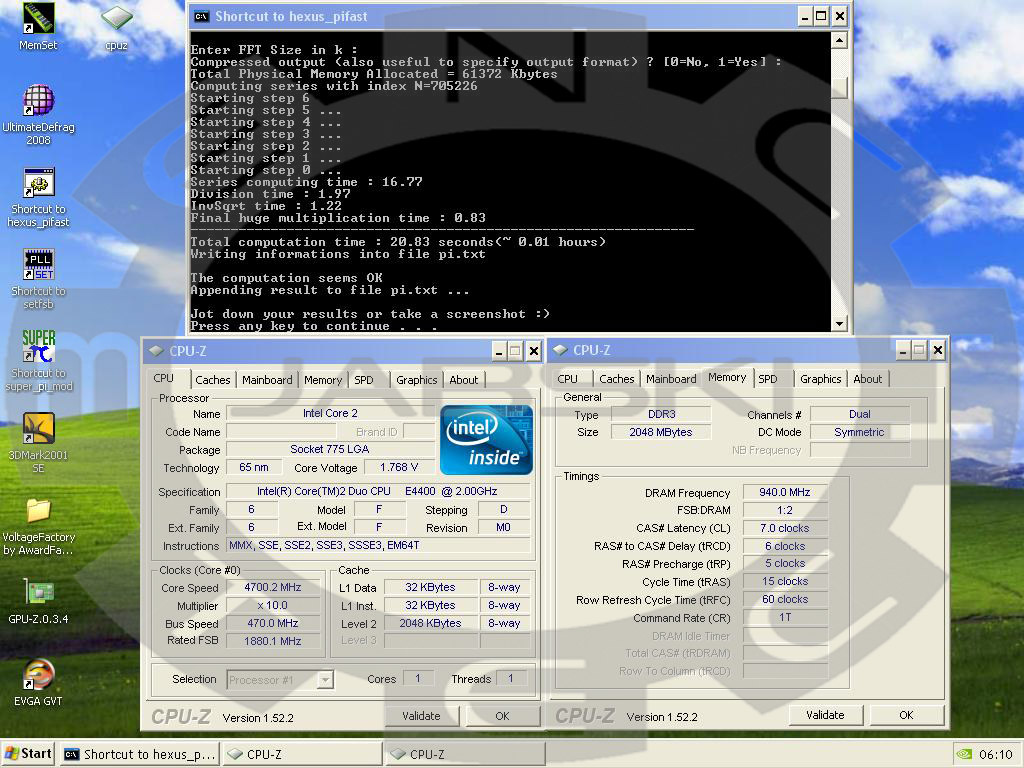This screenshot has height=768, width=1024.
Task: Open Graphics tab in left CPU-Z window
Action: [417, 380]
